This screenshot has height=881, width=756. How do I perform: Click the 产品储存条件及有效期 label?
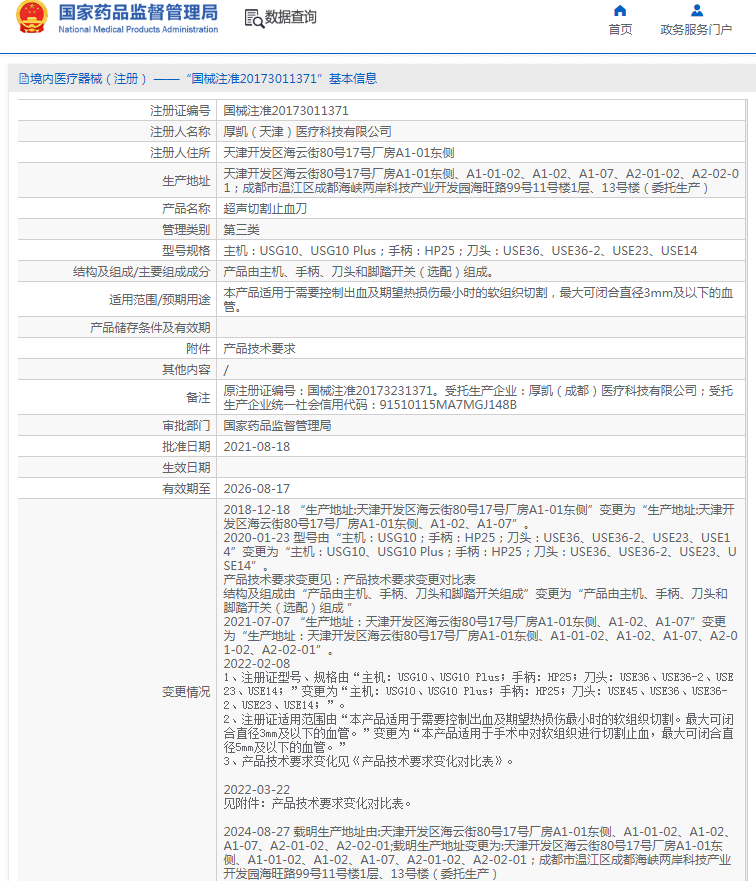pyautogui.click(x=151, y=328)
